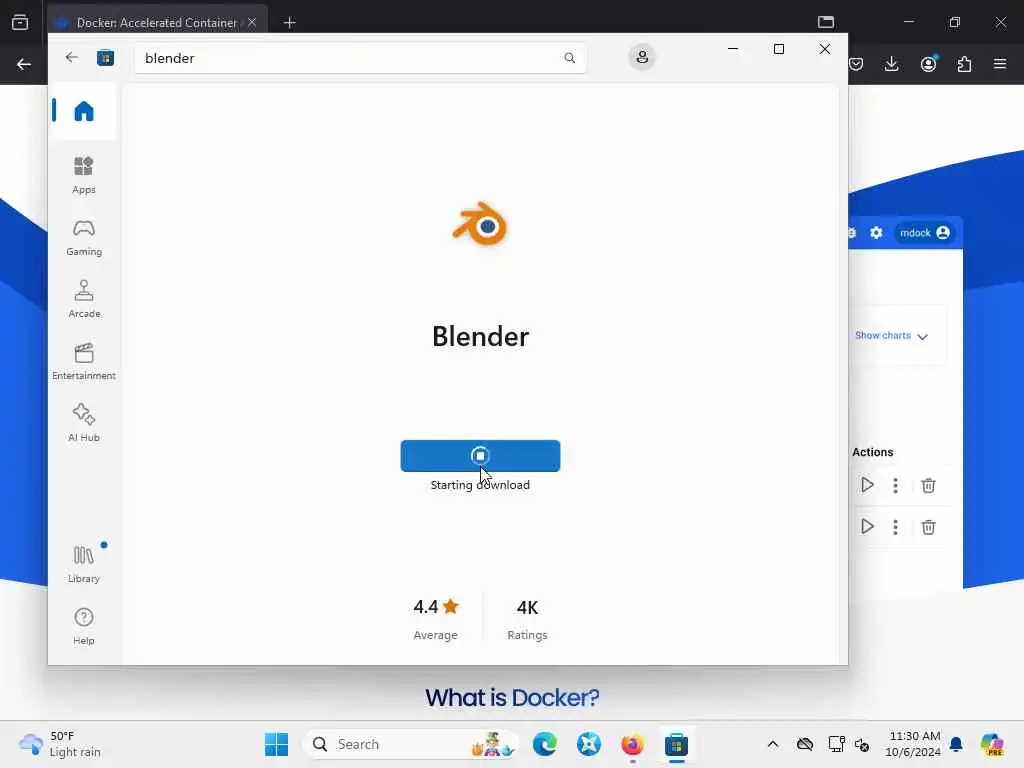Open Firefox recent browsing tab view icon

[x=20, y=22]
